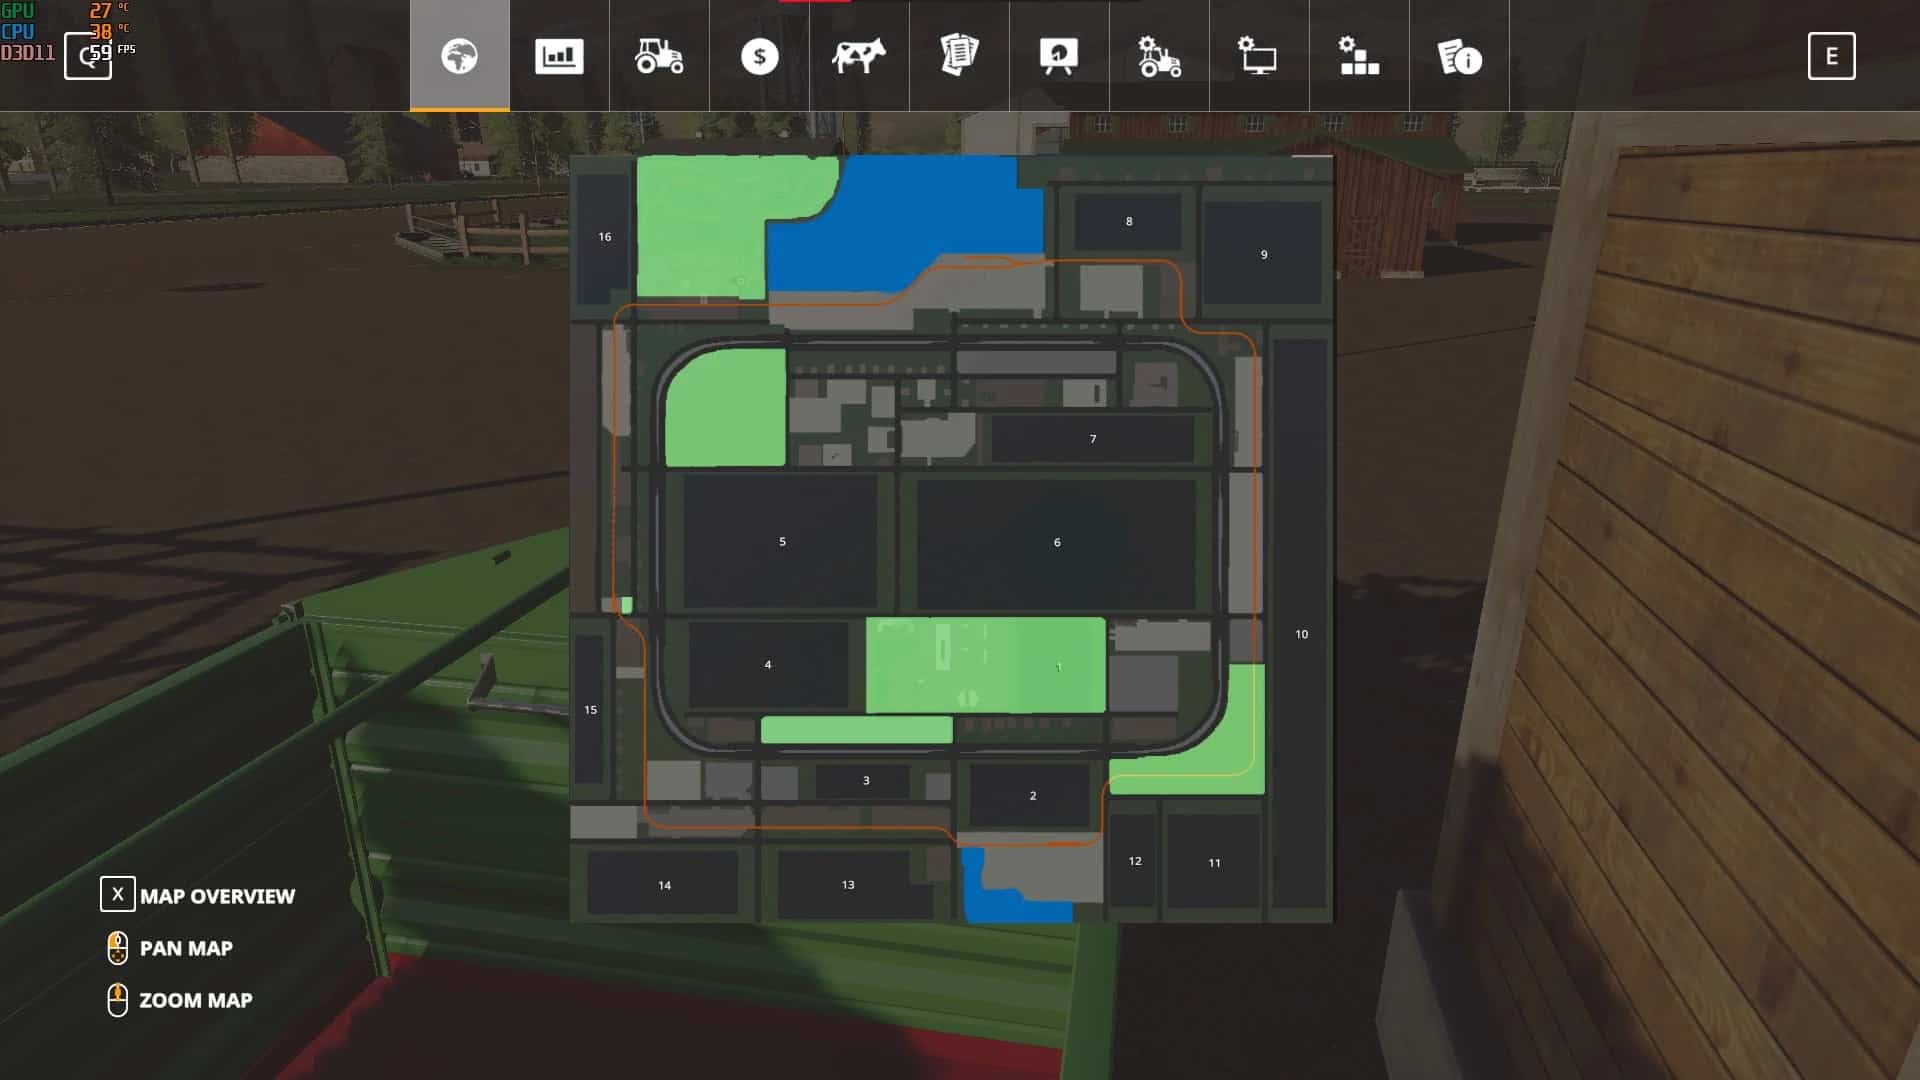The height and width of the screenshot is (1080, 1920).
Task: Open General settings (gear with blocks icon)
Action: [x=1358, y=57]
